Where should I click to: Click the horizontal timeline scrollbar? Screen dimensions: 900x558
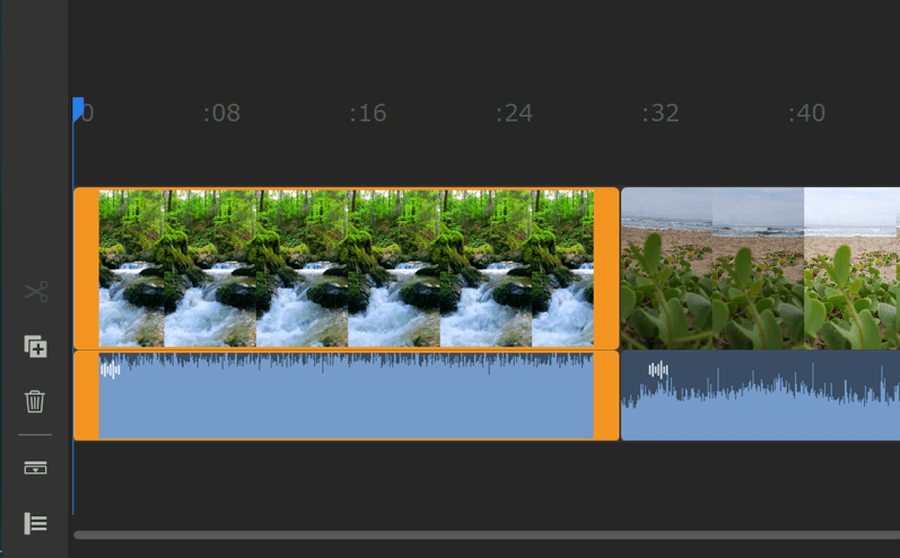[x=487, y=535]
